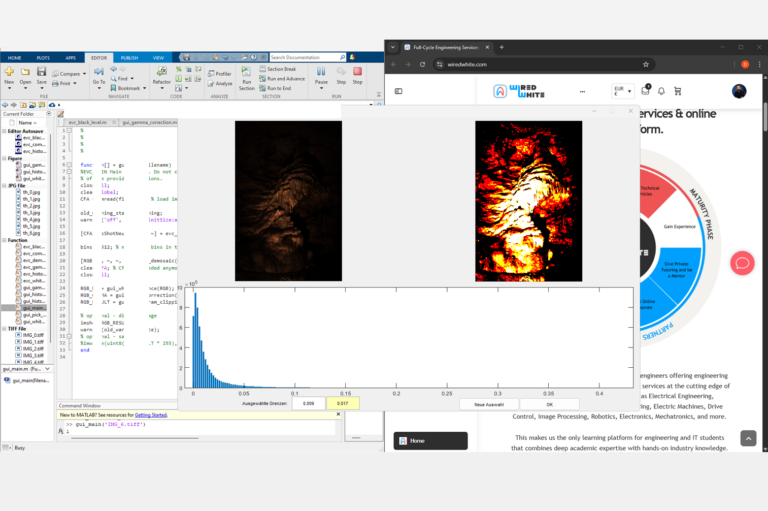The height and width of the screenshot is (511, 768).
Task: Open a new Chrome tab
Action: [x=502, y=48]
